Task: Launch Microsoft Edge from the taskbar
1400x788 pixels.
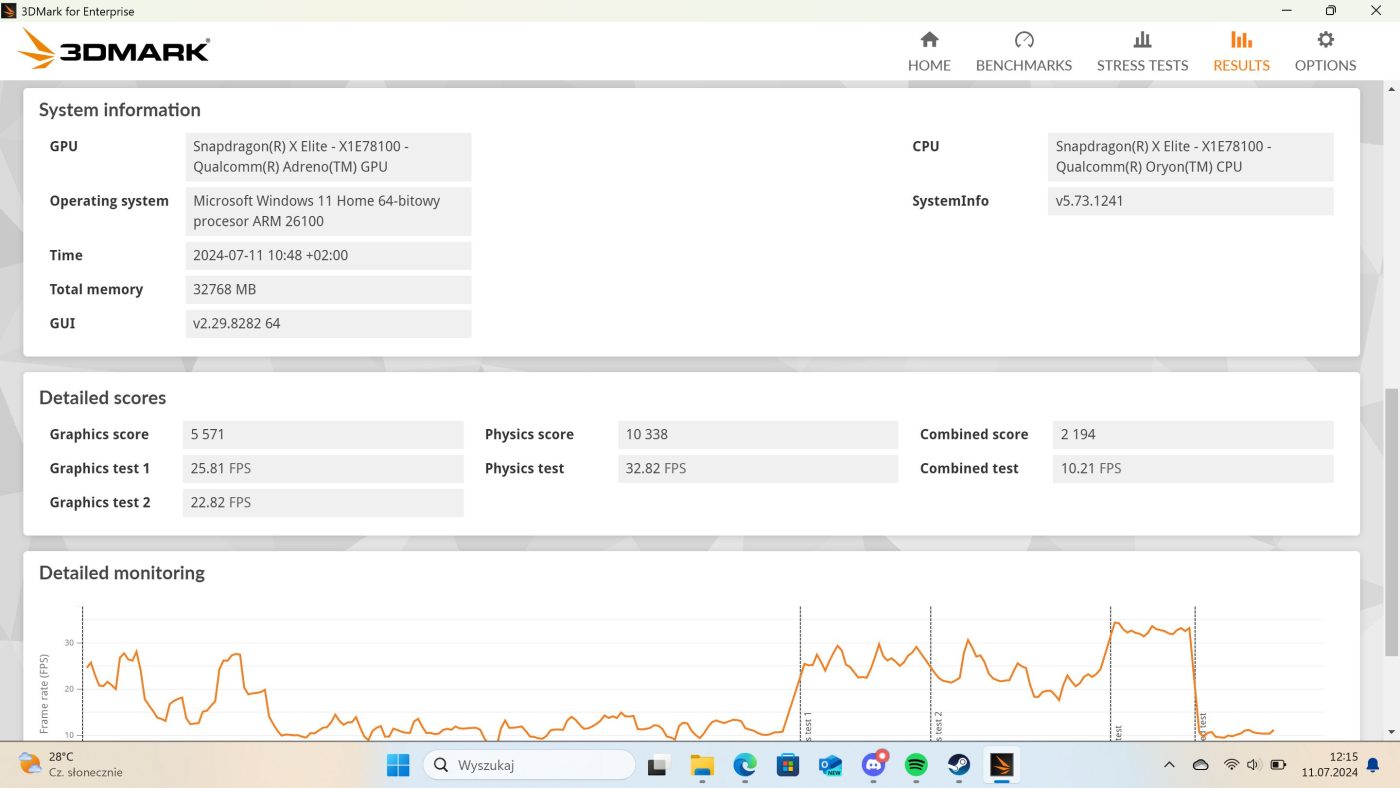Action: click(x=745, y=765)
